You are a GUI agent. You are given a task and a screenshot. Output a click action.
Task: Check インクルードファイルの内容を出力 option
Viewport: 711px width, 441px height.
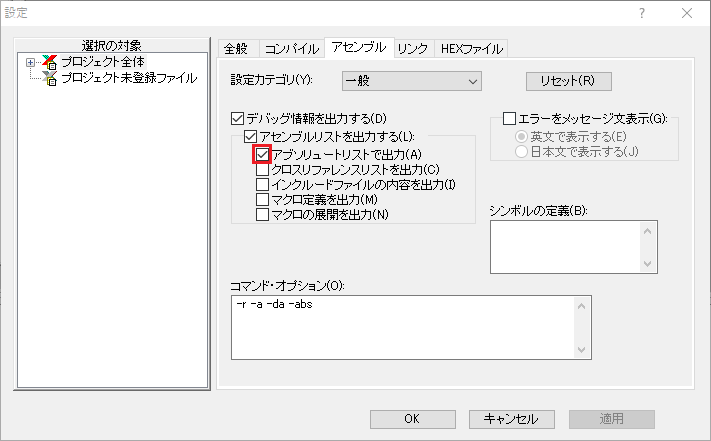point(263,185)
